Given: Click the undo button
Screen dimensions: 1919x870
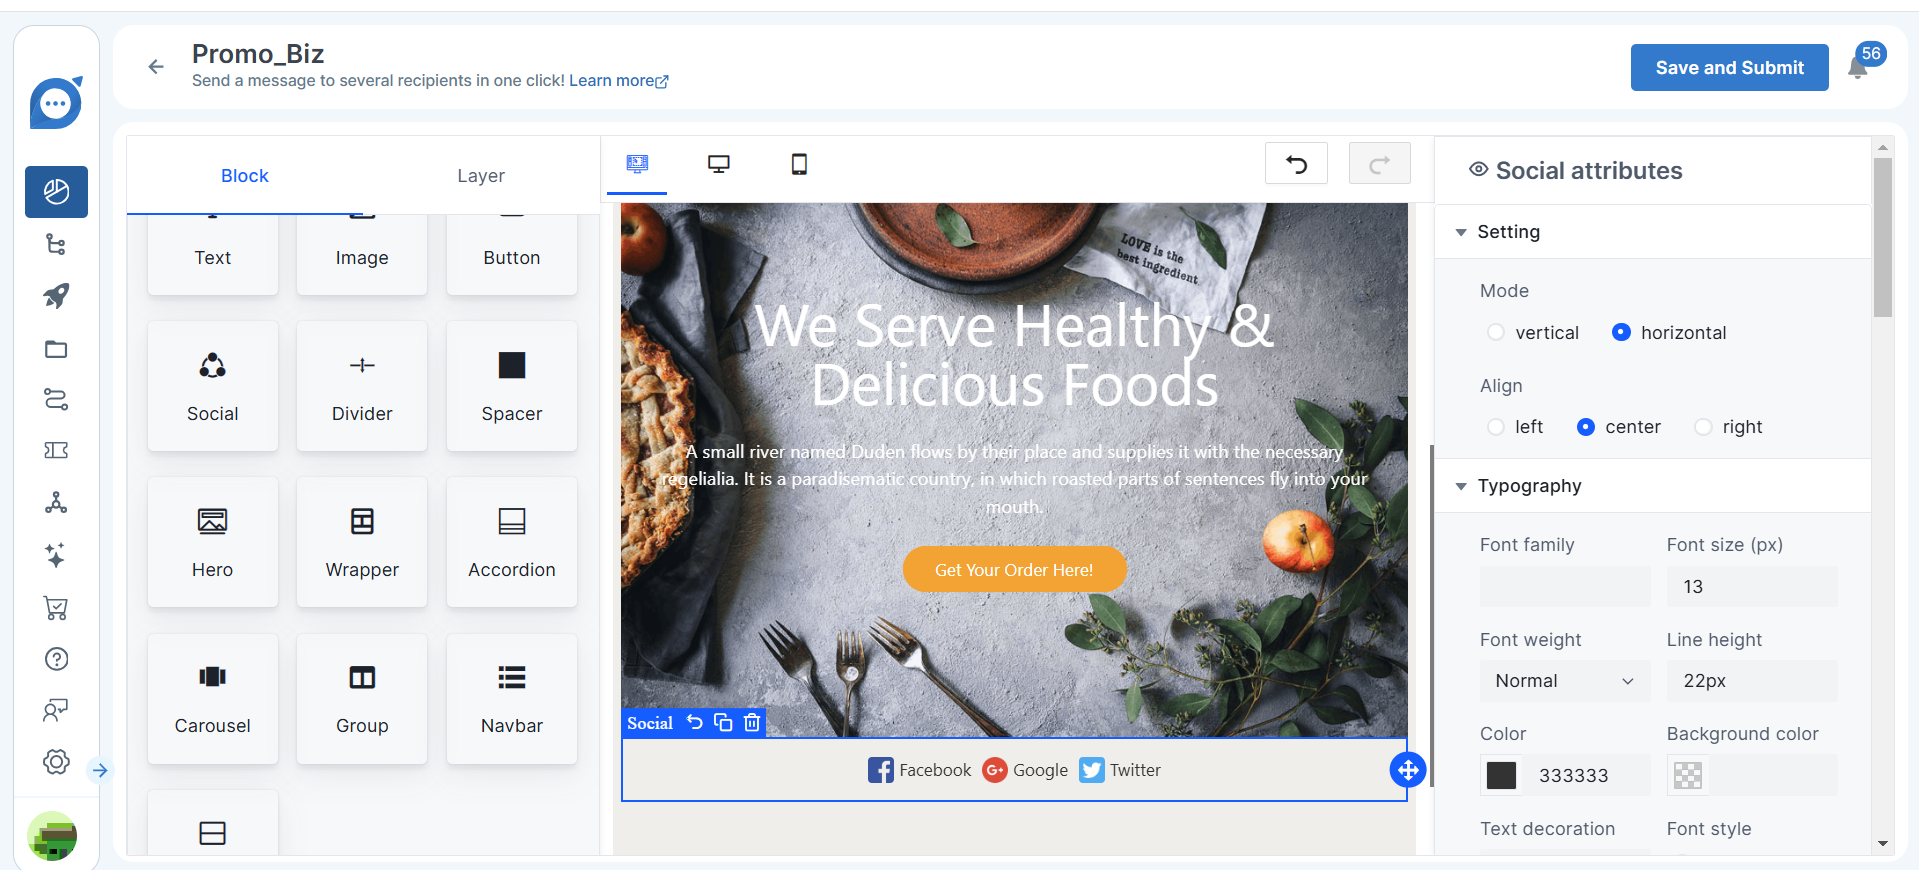Looking at the screenshot, I should click(1296, 164).
